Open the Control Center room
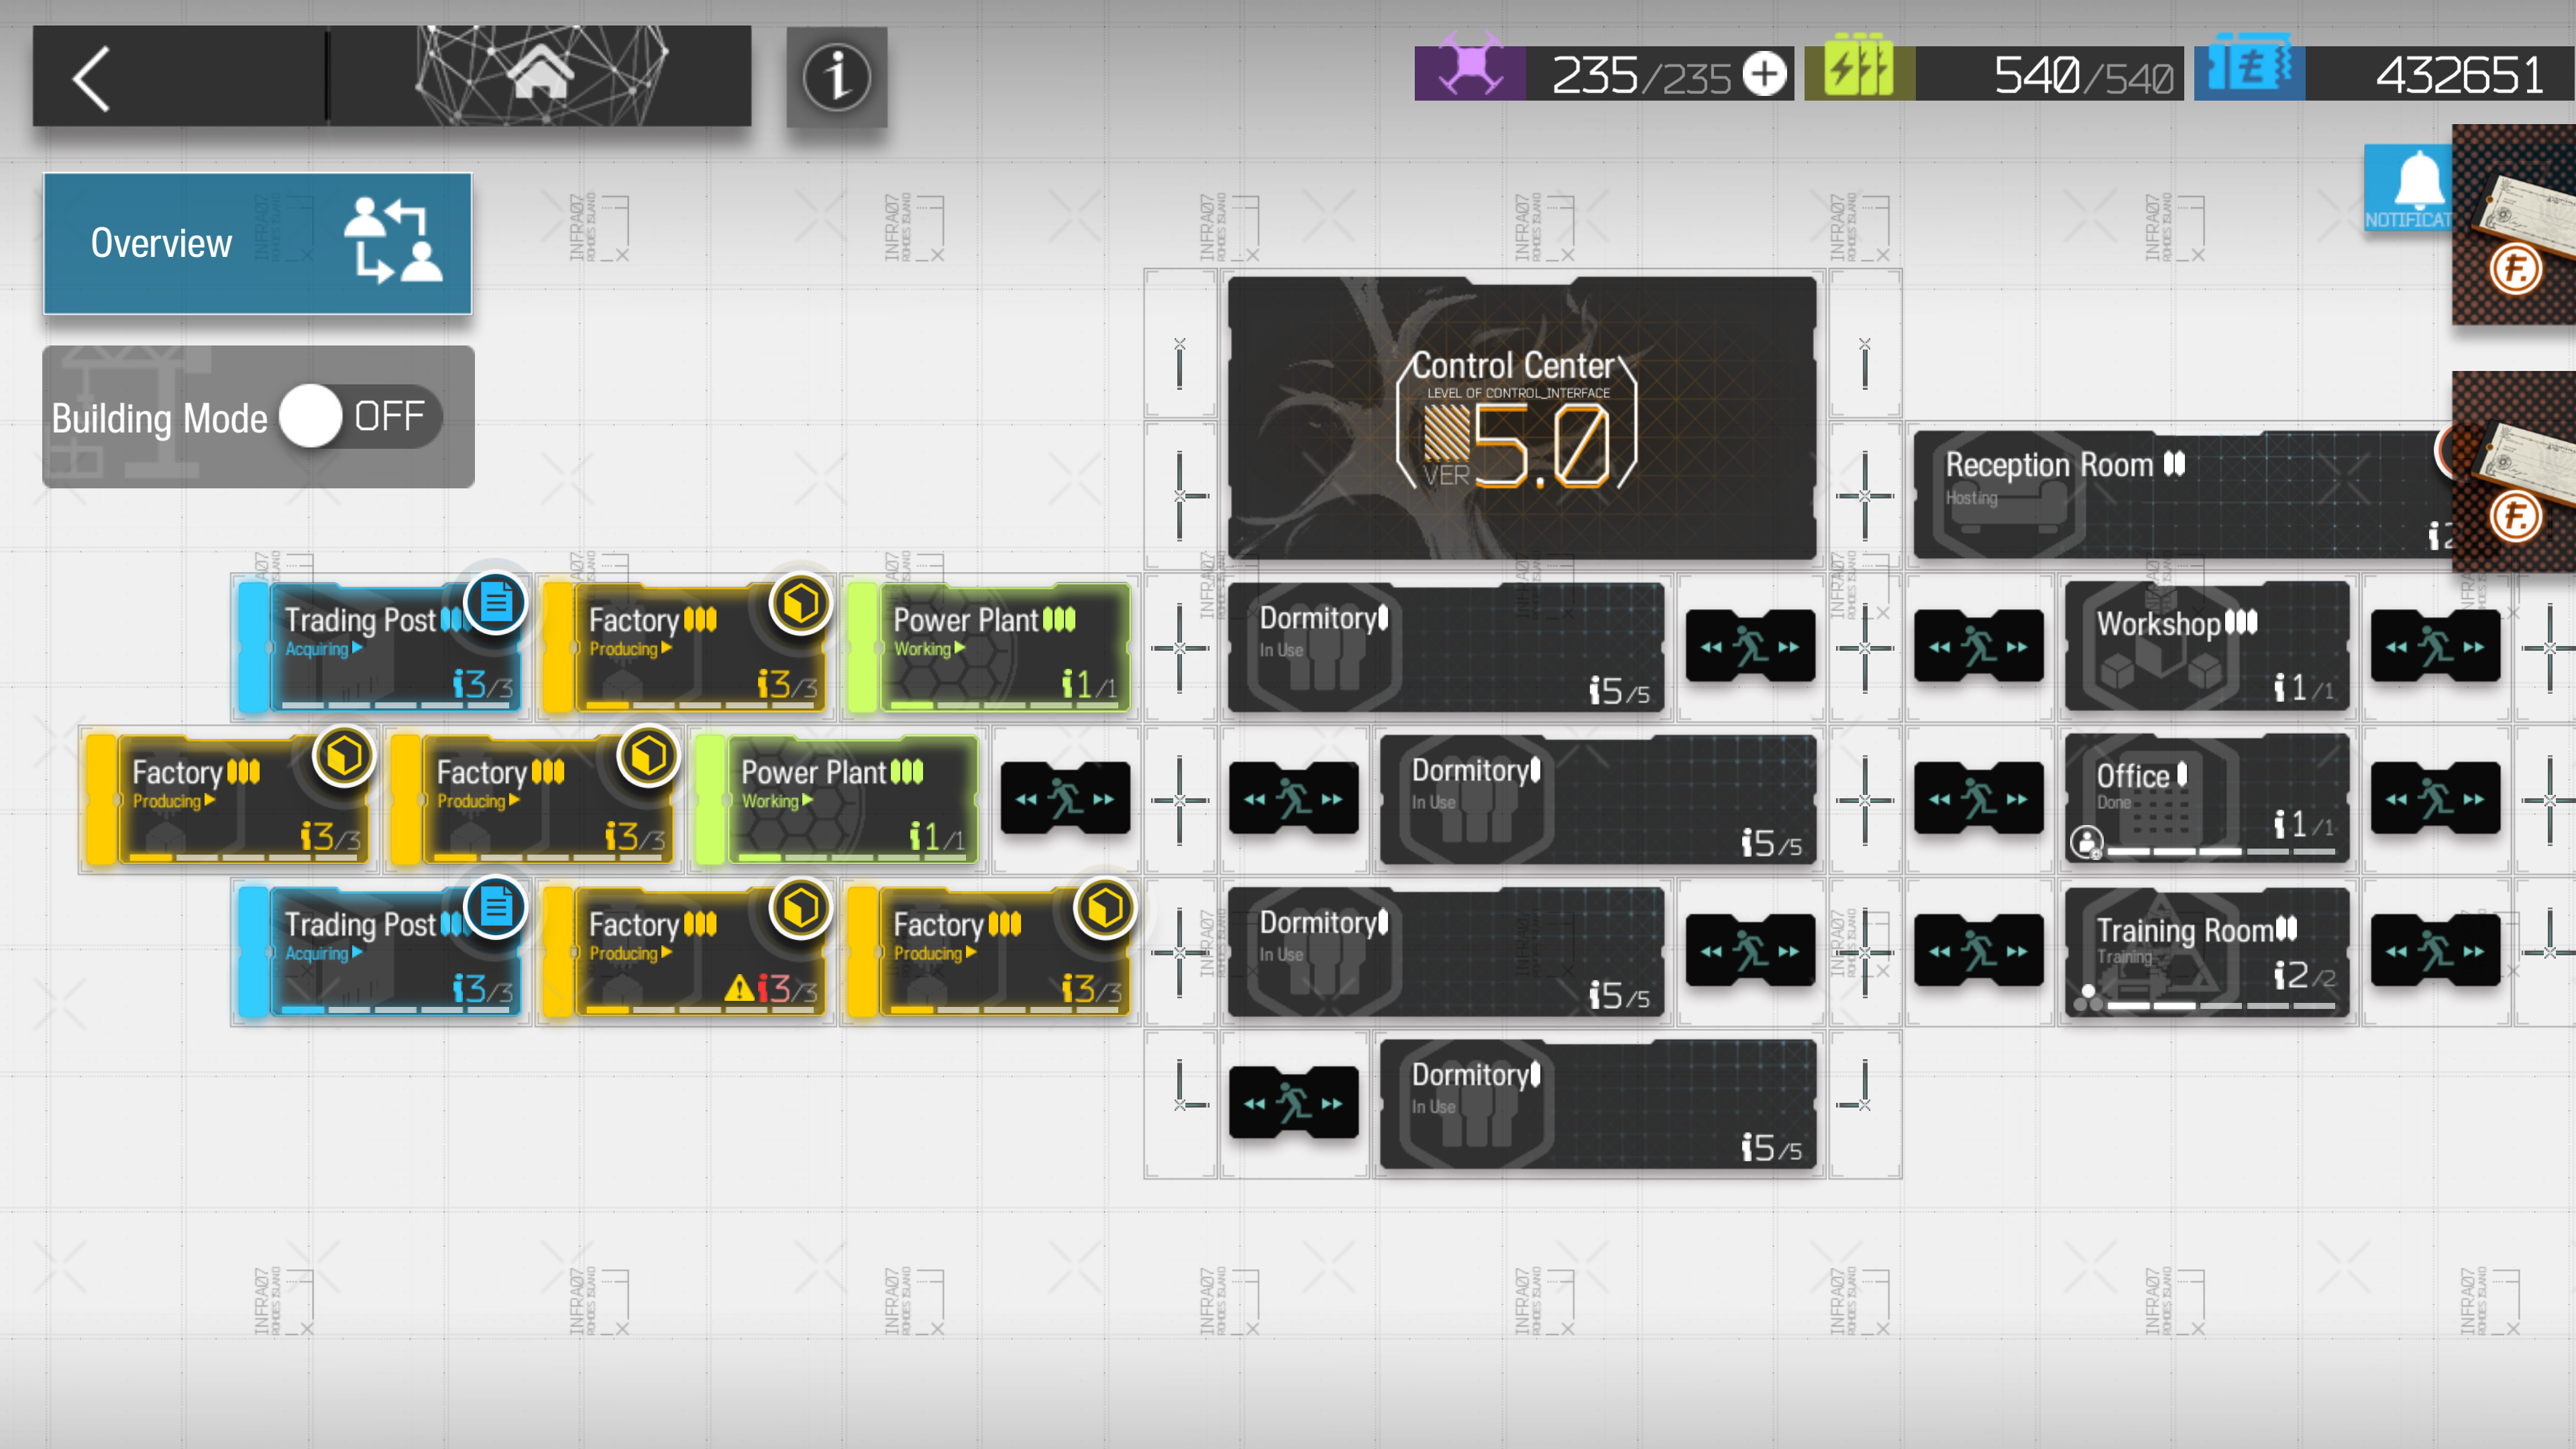Screen dimensions: 2576x1449 coord(1521,418)
